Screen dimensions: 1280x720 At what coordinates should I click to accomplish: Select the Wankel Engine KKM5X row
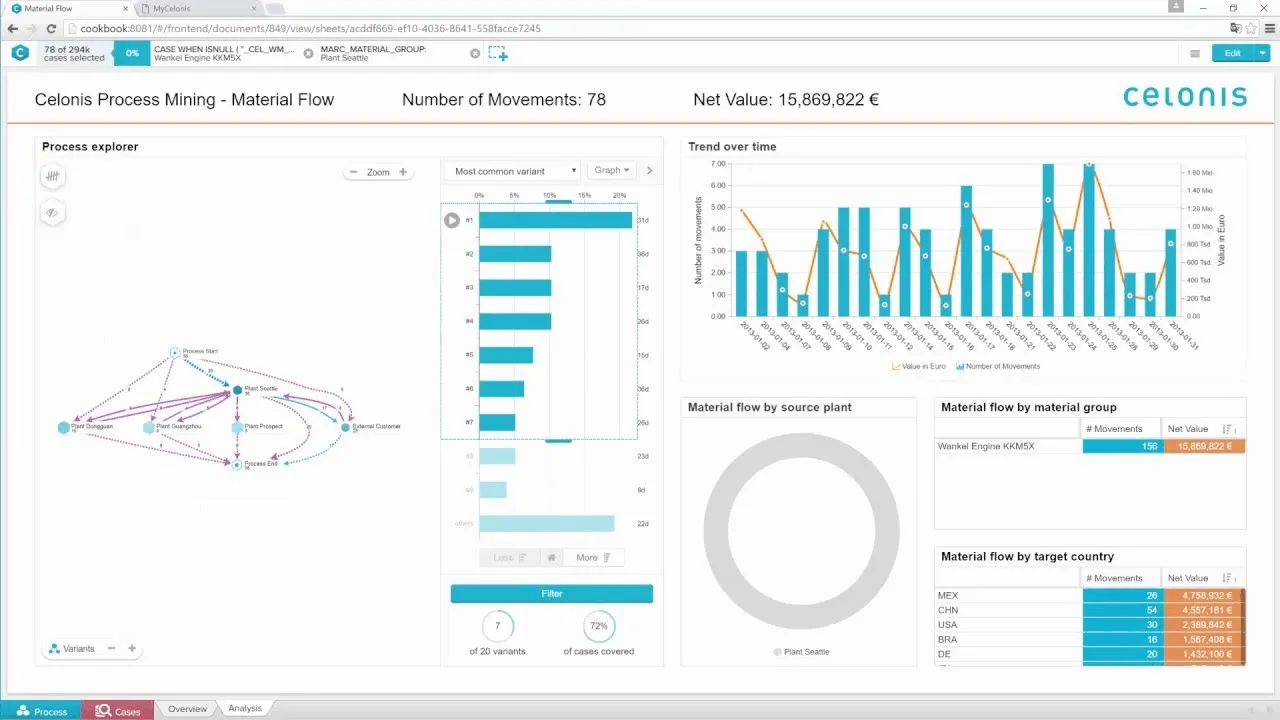click(1090, 446)
